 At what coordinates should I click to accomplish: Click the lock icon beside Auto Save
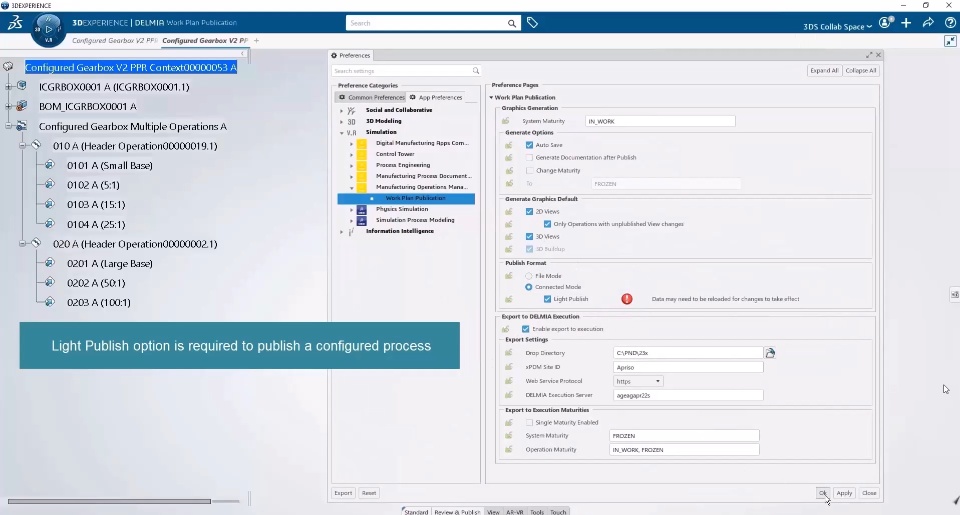509,145
